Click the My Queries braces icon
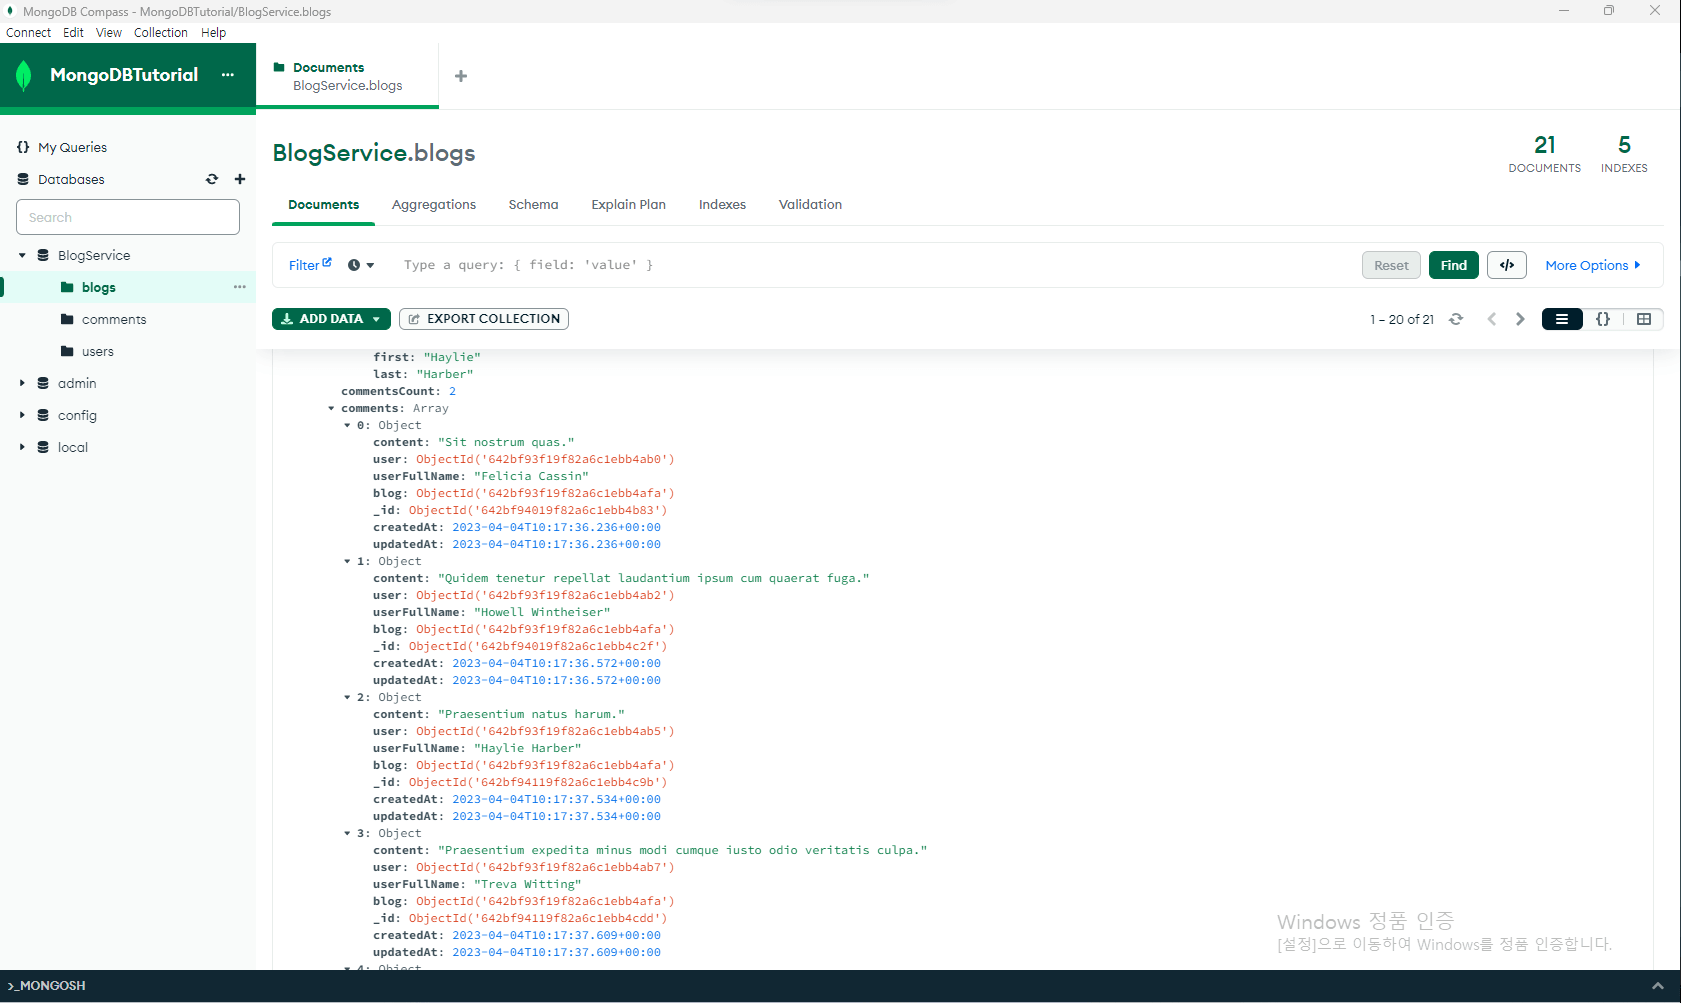This screenshot has width=1681, height=1003. point(23,147)
